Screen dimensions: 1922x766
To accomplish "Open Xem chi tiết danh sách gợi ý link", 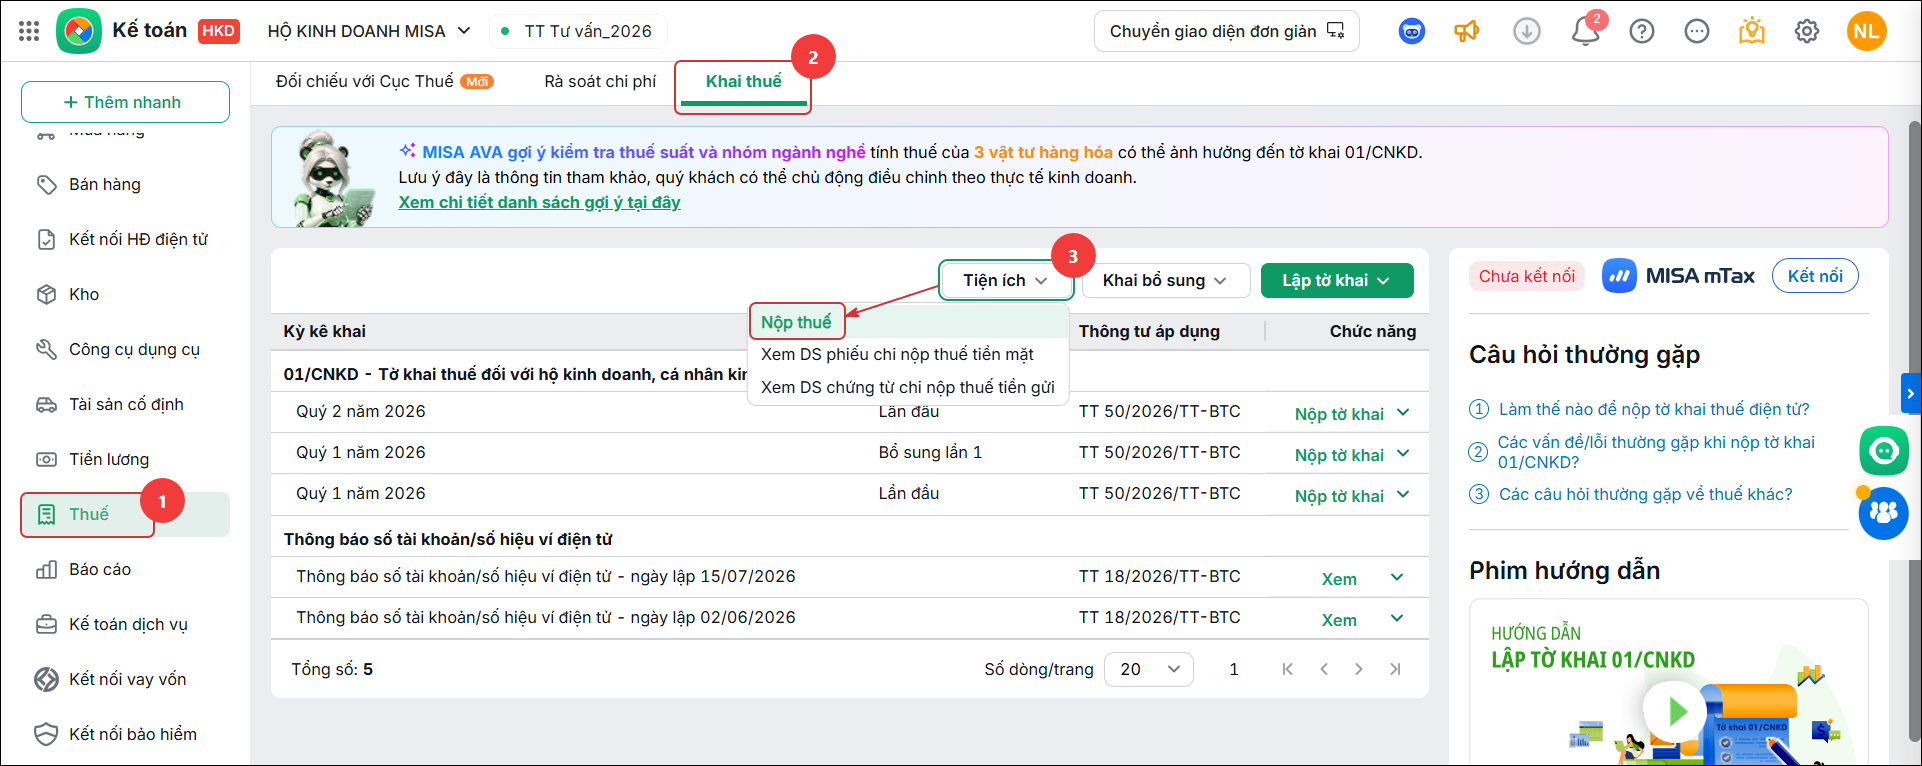I will pos(539,202).
